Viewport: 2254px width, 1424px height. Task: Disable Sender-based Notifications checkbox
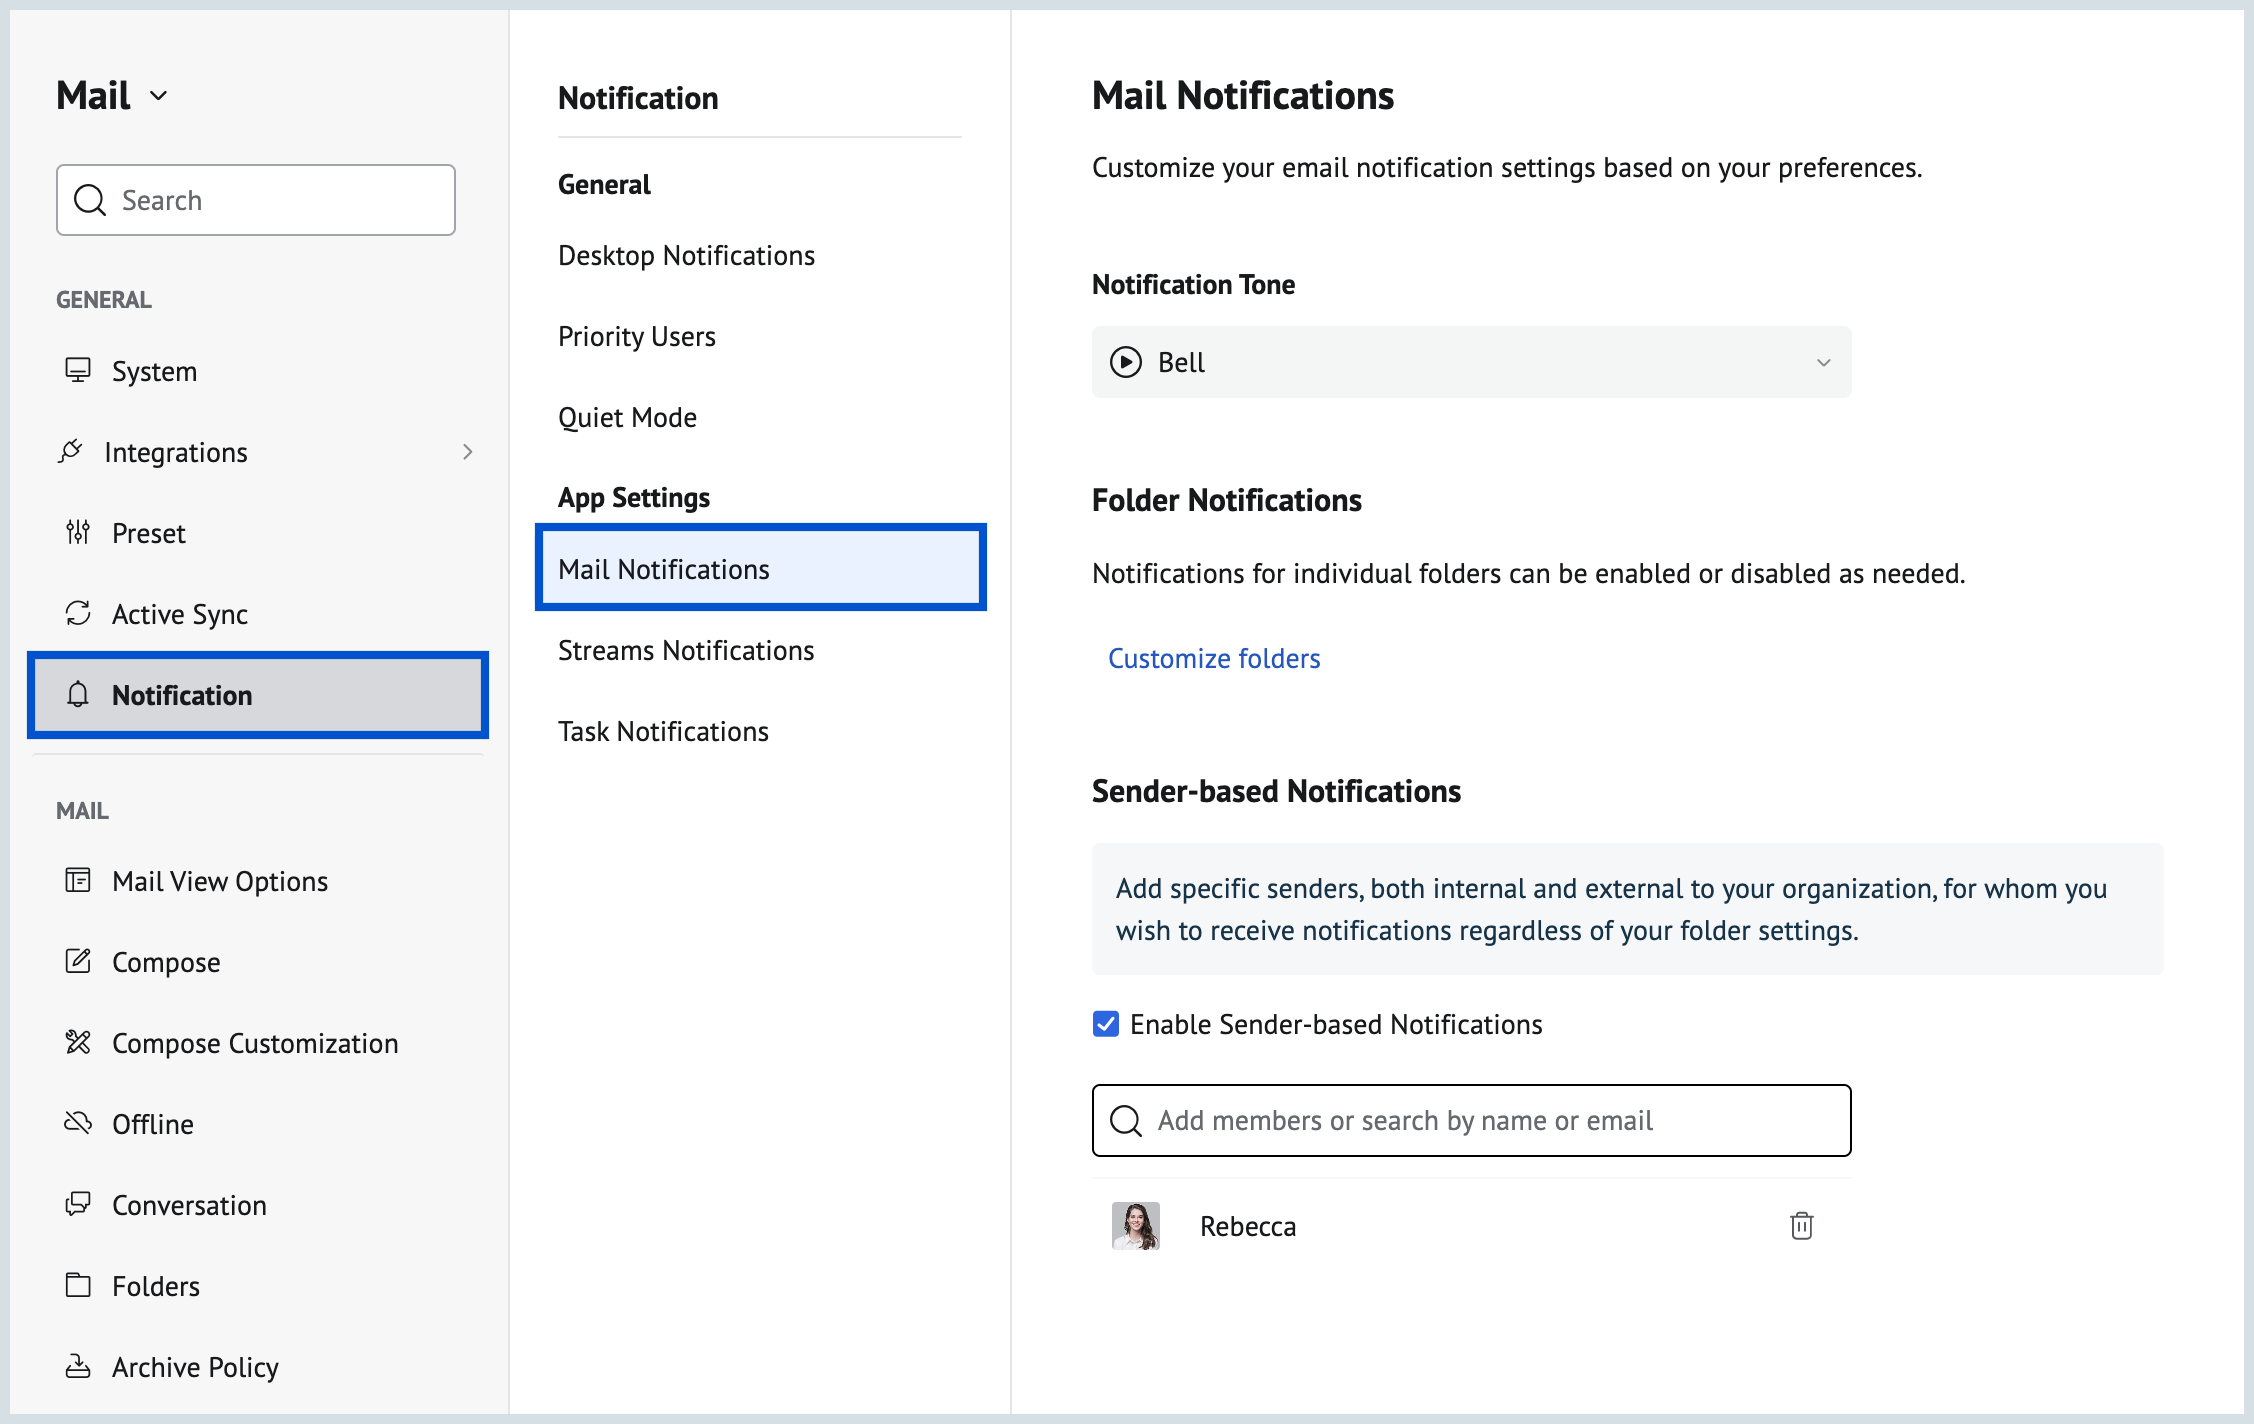tap(1105, 1024)
